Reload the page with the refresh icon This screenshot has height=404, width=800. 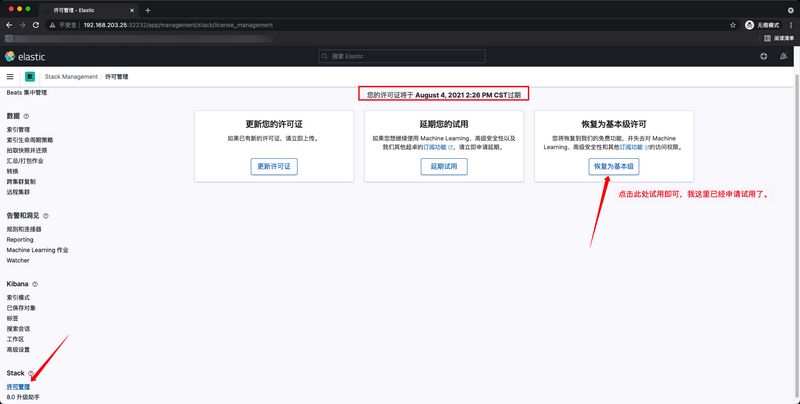point(36,25)
